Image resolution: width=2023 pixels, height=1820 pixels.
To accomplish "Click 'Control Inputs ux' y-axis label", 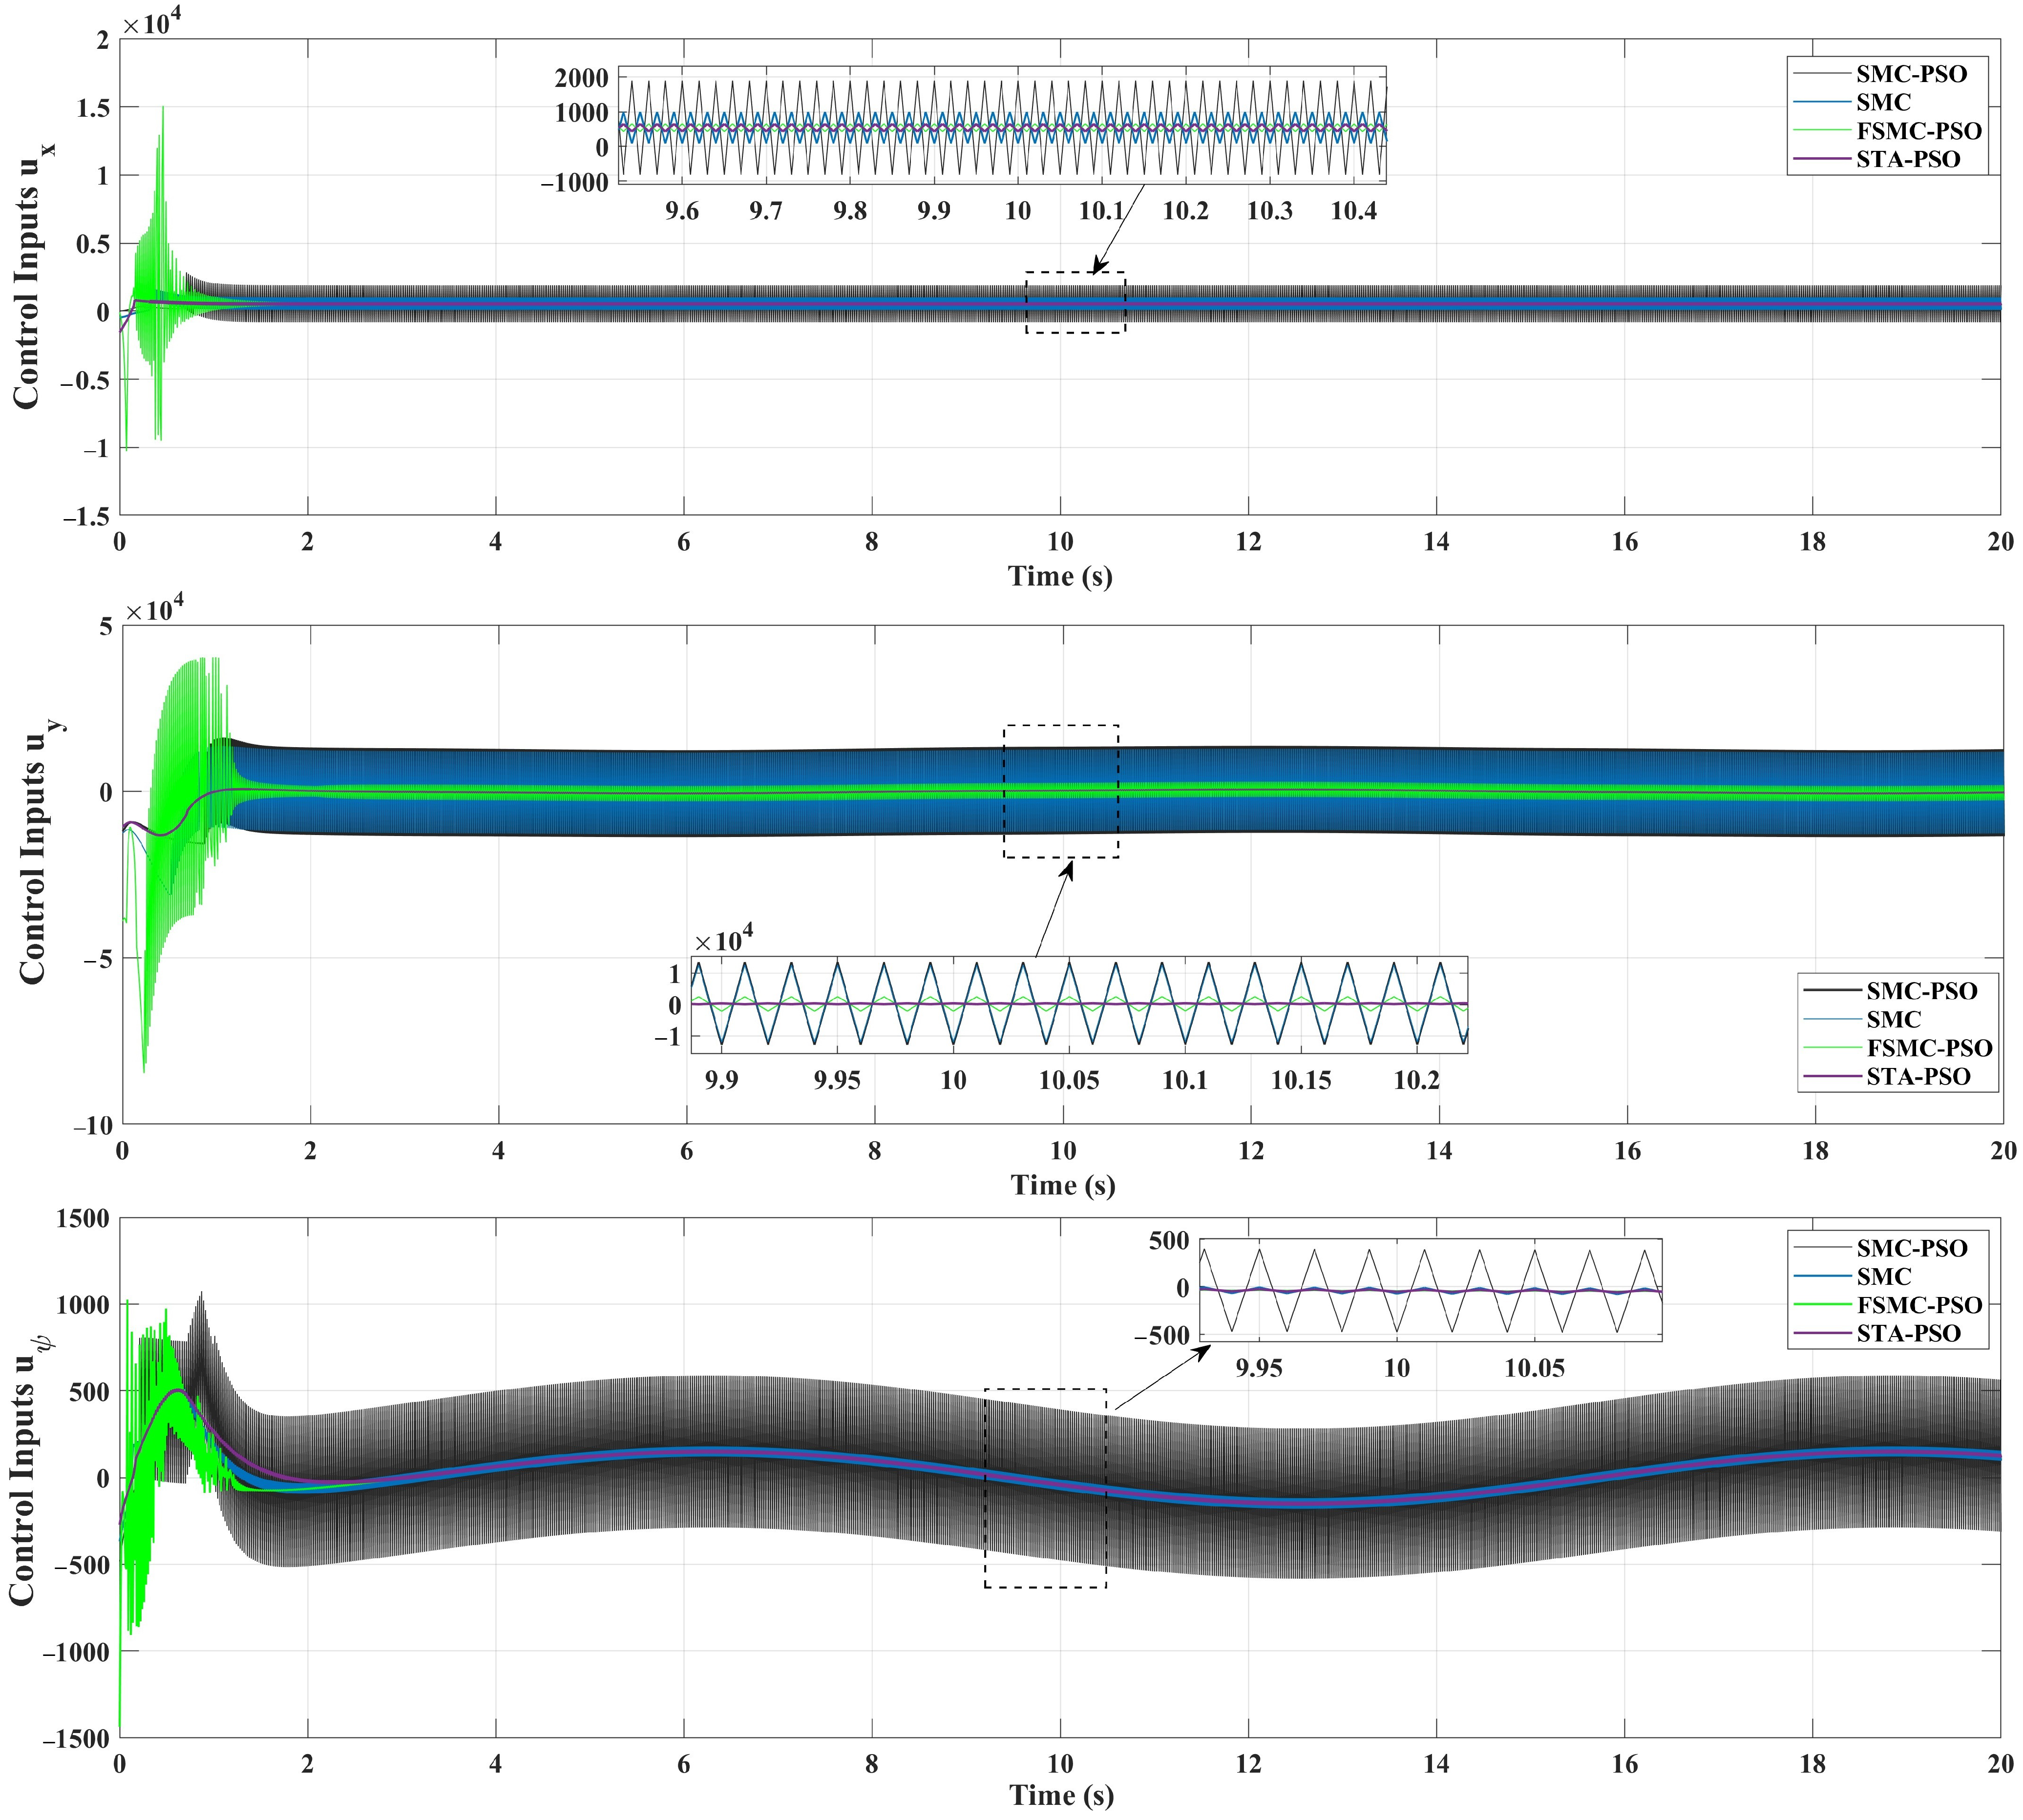I will [x=30, y=276].
